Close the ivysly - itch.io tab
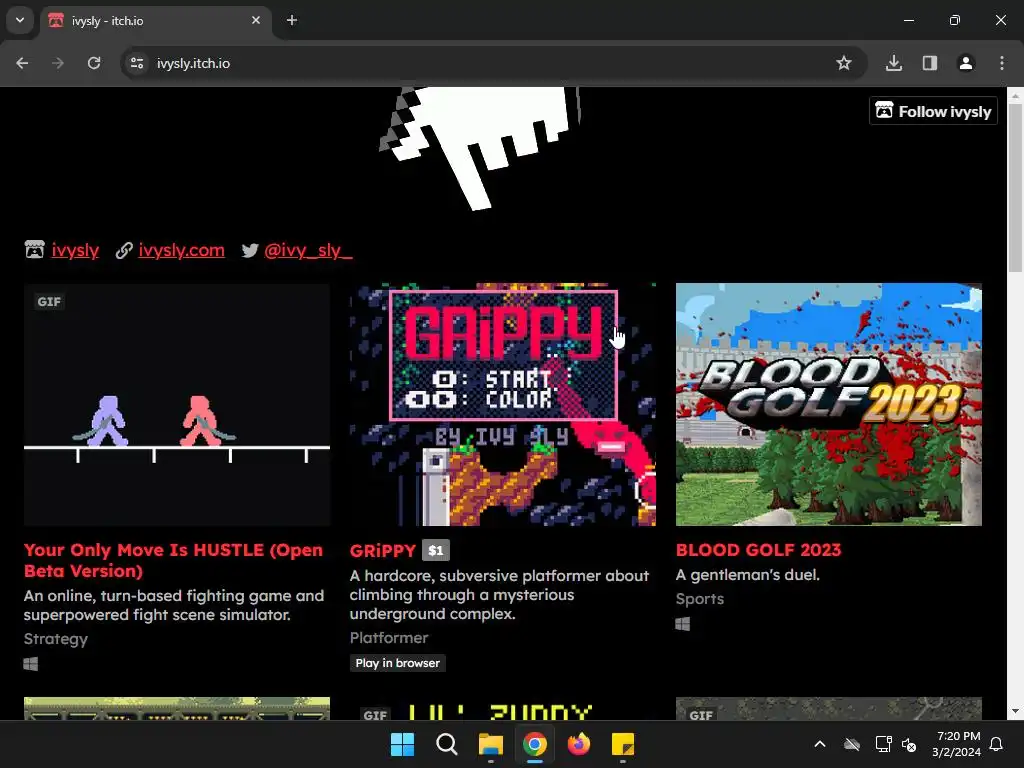Screen dimensions: 1024x768 point(256,20)
